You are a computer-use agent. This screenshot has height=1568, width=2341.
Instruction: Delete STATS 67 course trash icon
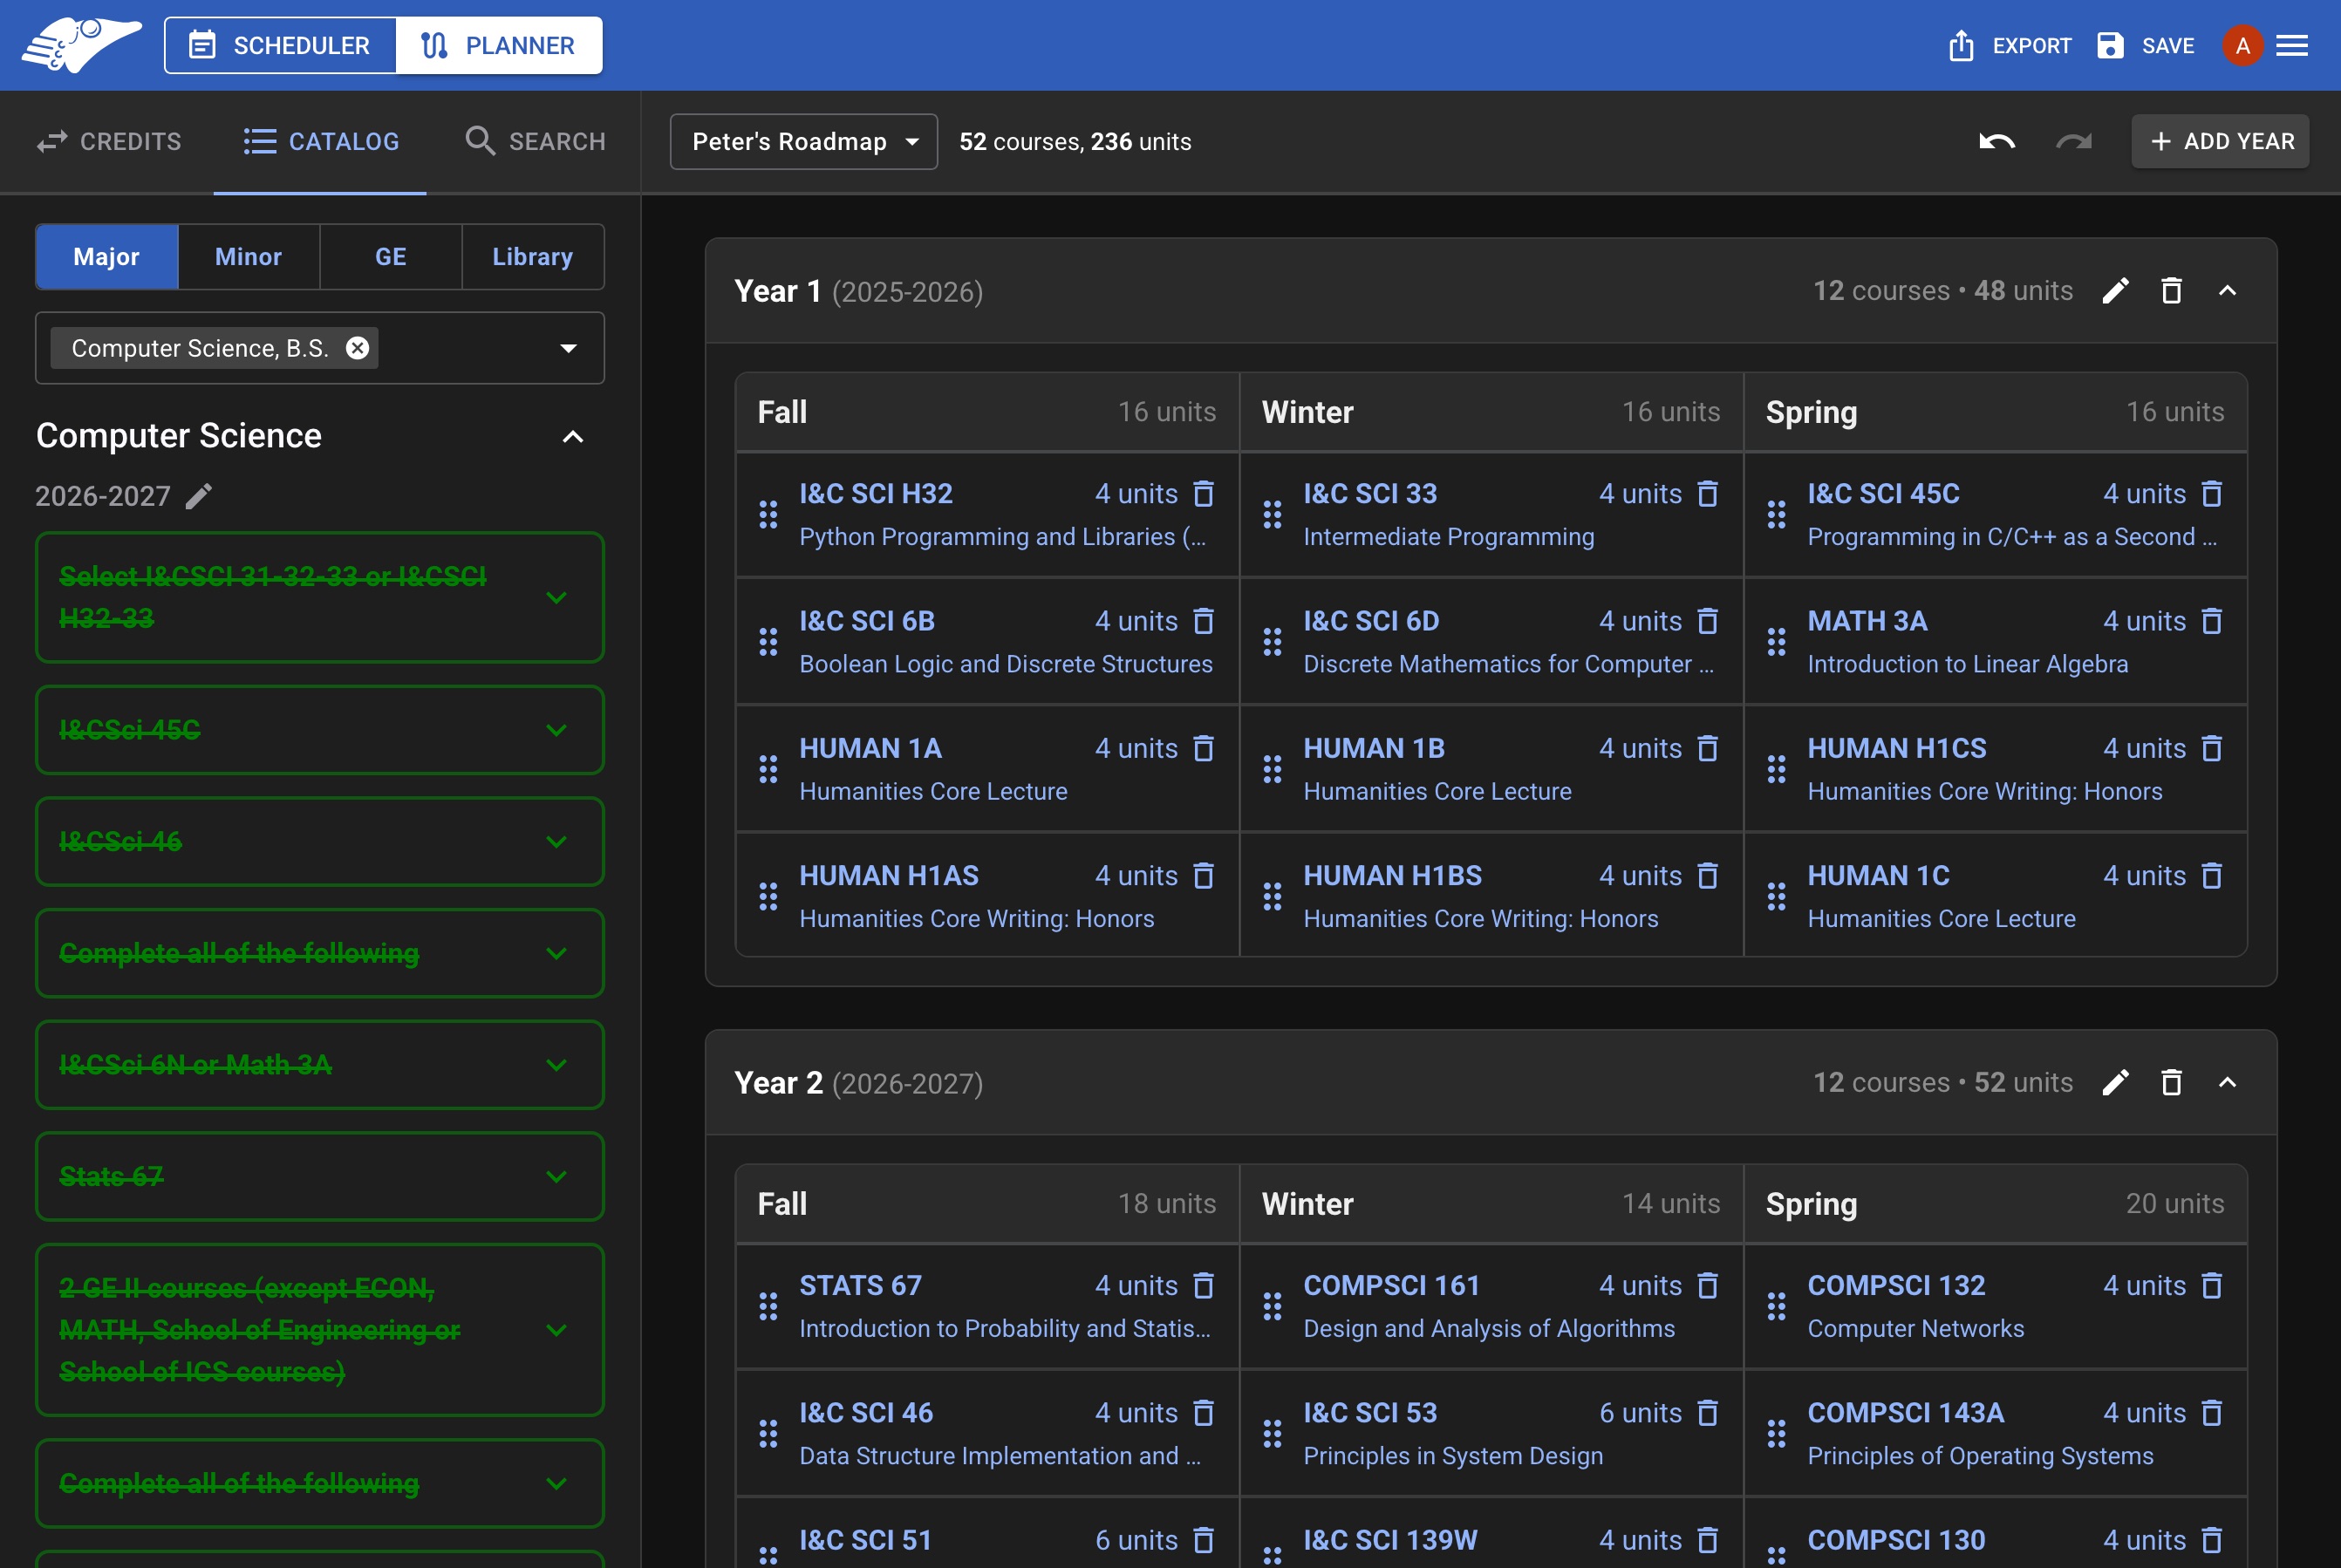click(1204, 1285)
